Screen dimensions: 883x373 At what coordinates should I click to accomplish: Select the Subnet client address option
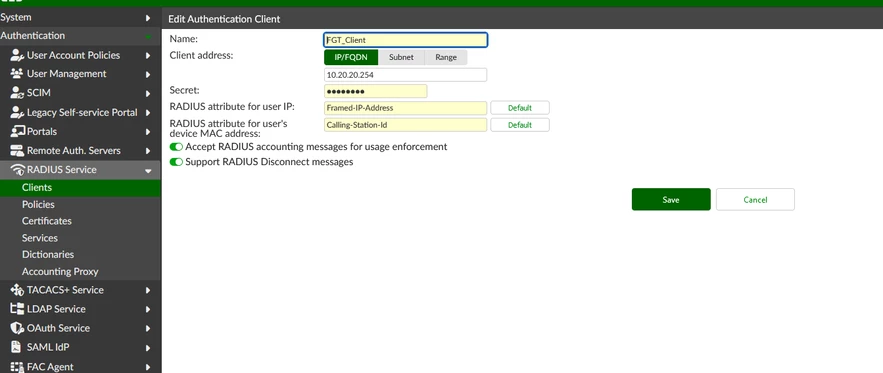[401, 57]
